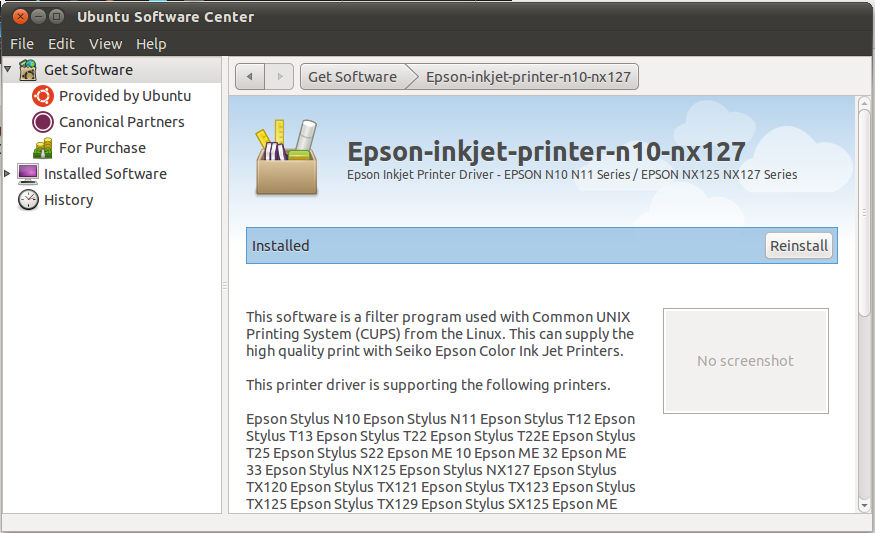This screenshot has width=875, height=533.
Task: Click the Epson-inkjet-printer-n10-nx127 breadcrumb
Action: click(528, 76)
